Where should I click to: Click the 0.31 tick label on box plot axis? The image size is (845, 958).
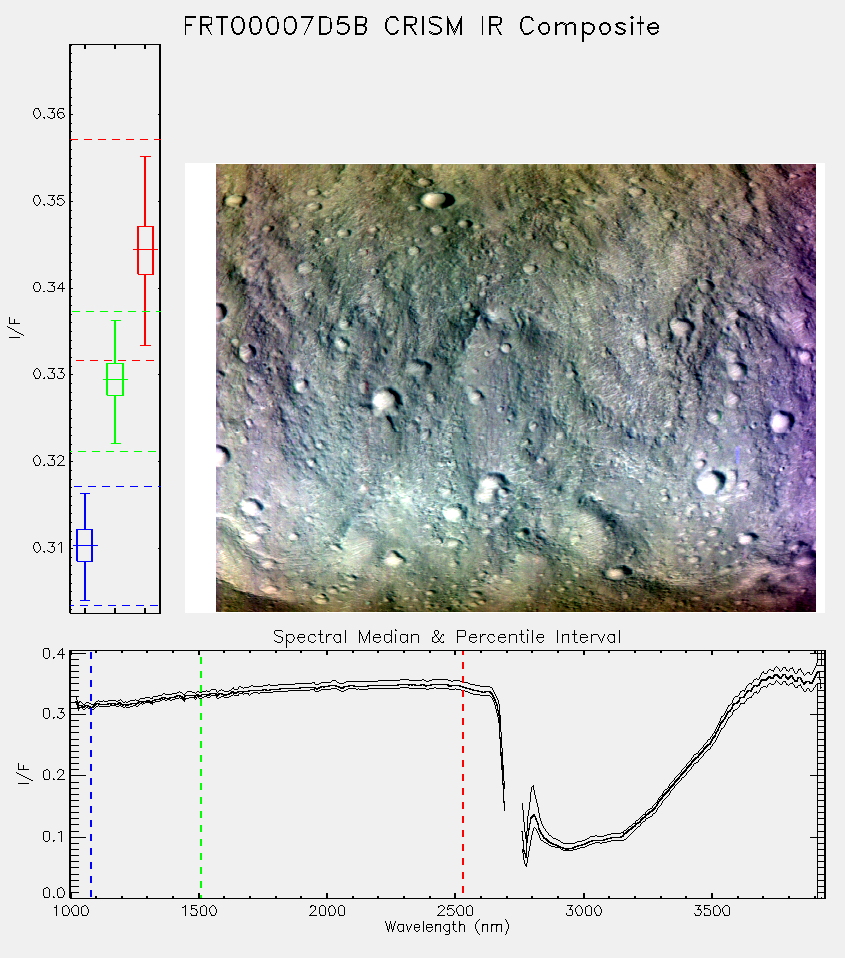tap(49, 547)
